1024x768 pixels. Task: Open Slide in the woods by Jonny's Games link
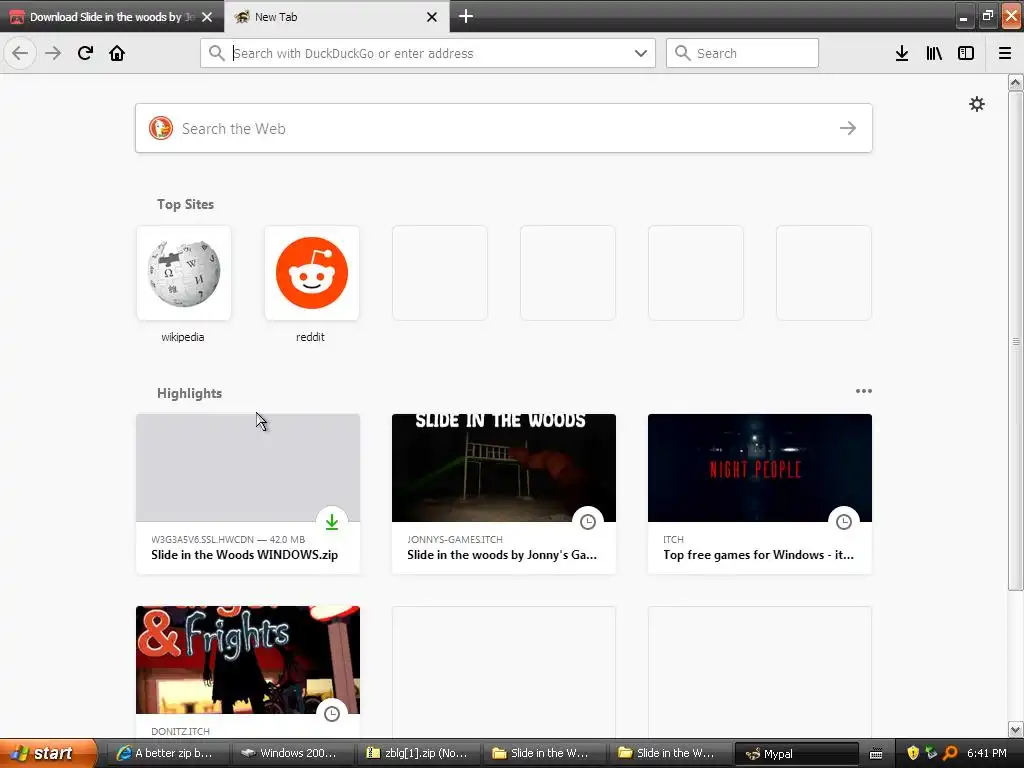(x=502, y=554)
